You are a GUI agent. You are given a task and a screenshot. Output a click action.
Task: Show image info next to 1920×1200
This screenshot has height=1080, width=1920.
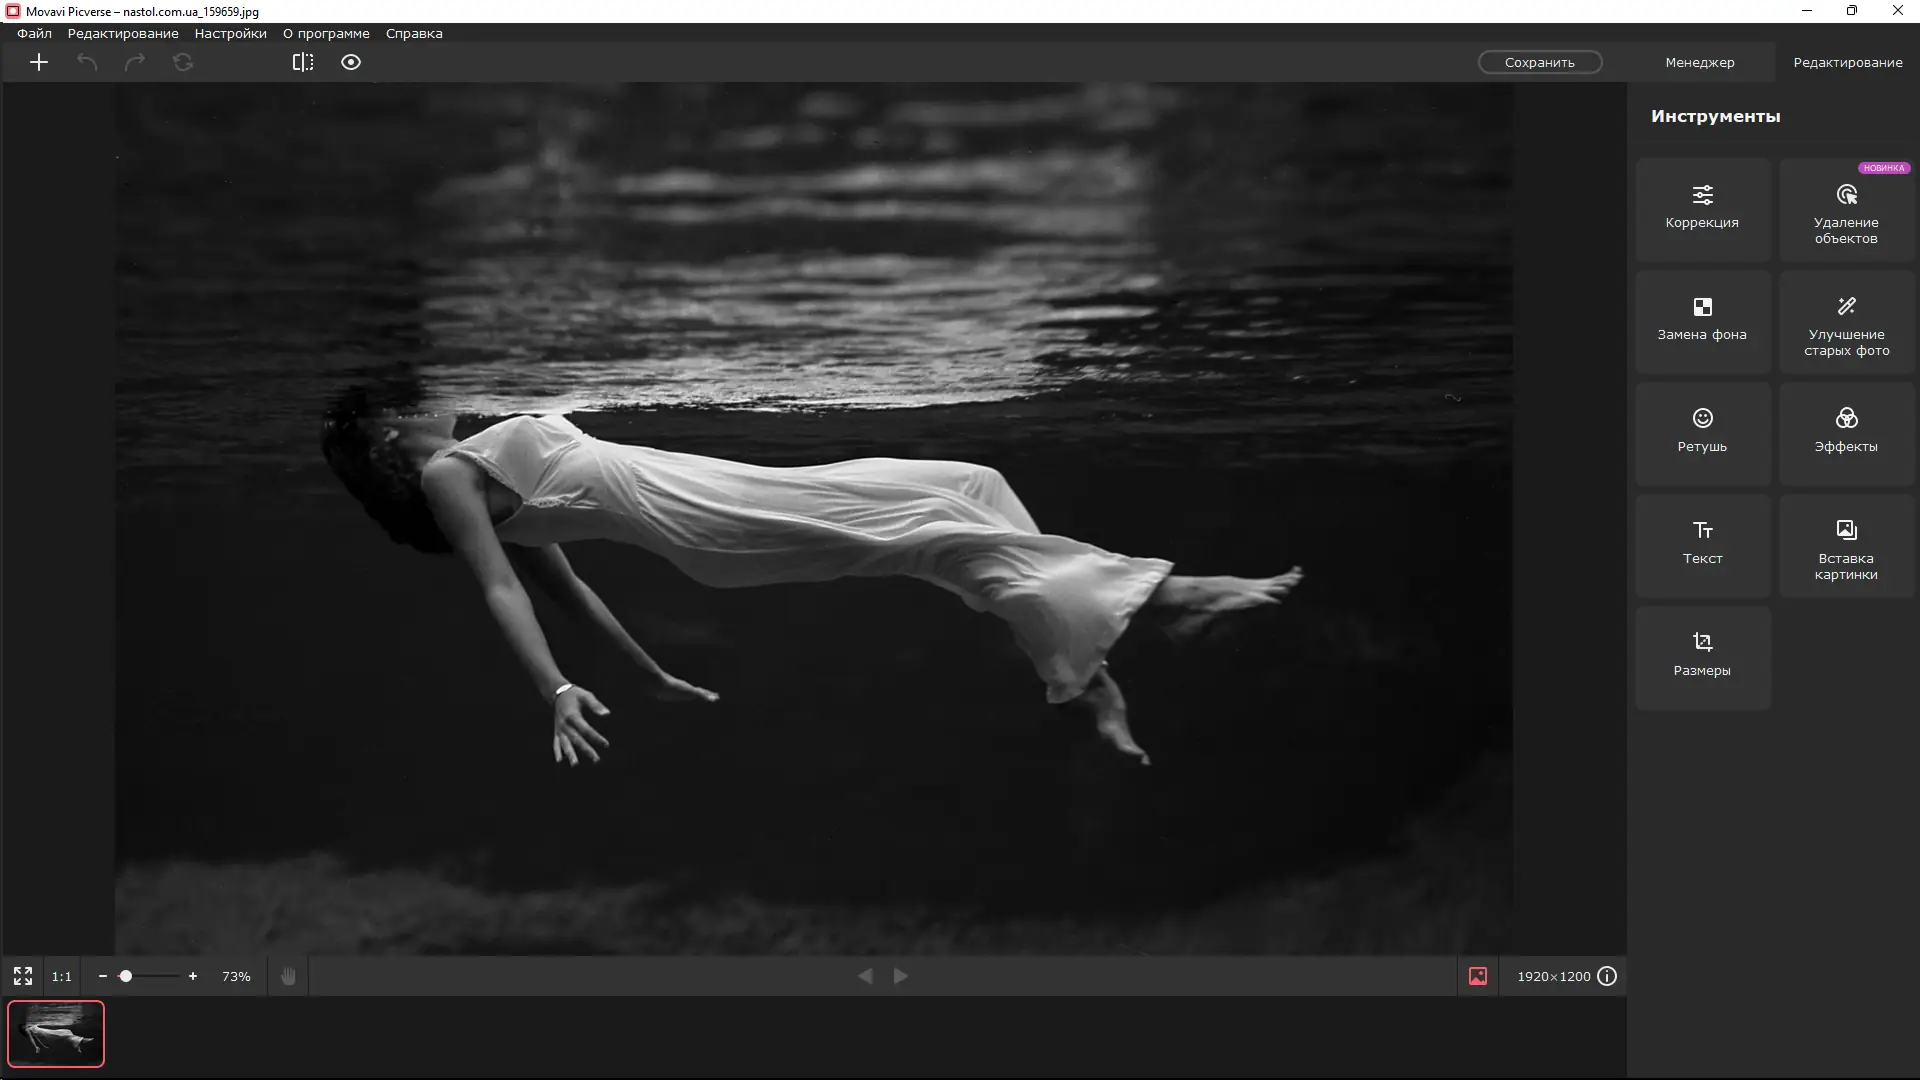[1607, 976]
